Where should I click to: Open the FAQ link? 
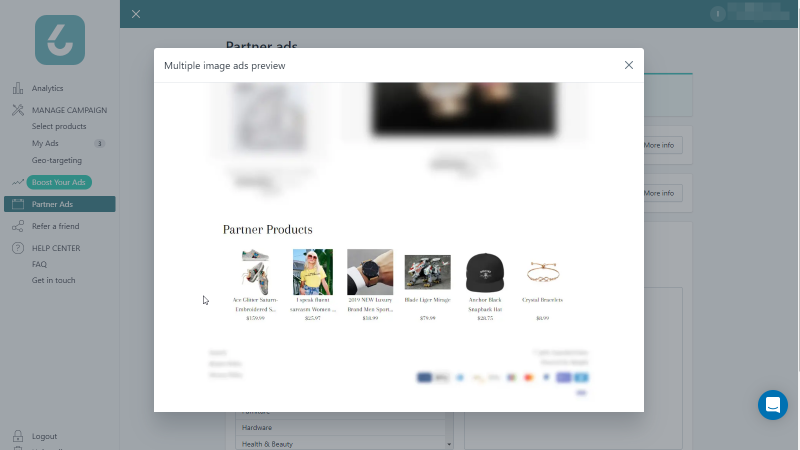pos(39,264)
